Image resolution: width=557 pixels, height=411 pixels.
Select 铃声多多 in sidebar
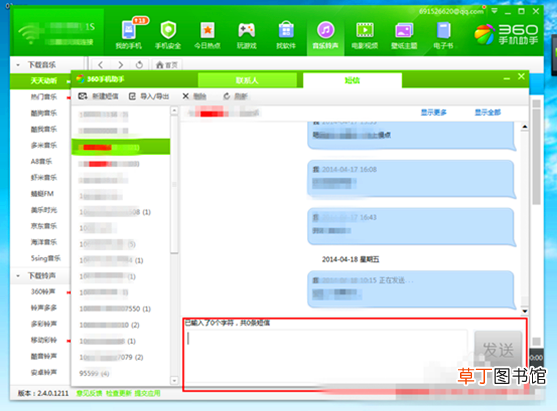click(43, 308)
